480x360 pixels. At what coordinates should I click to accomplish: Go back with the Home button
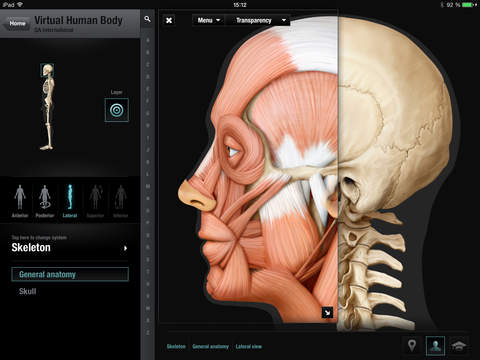pyautogui.click(x=16, y=23)
